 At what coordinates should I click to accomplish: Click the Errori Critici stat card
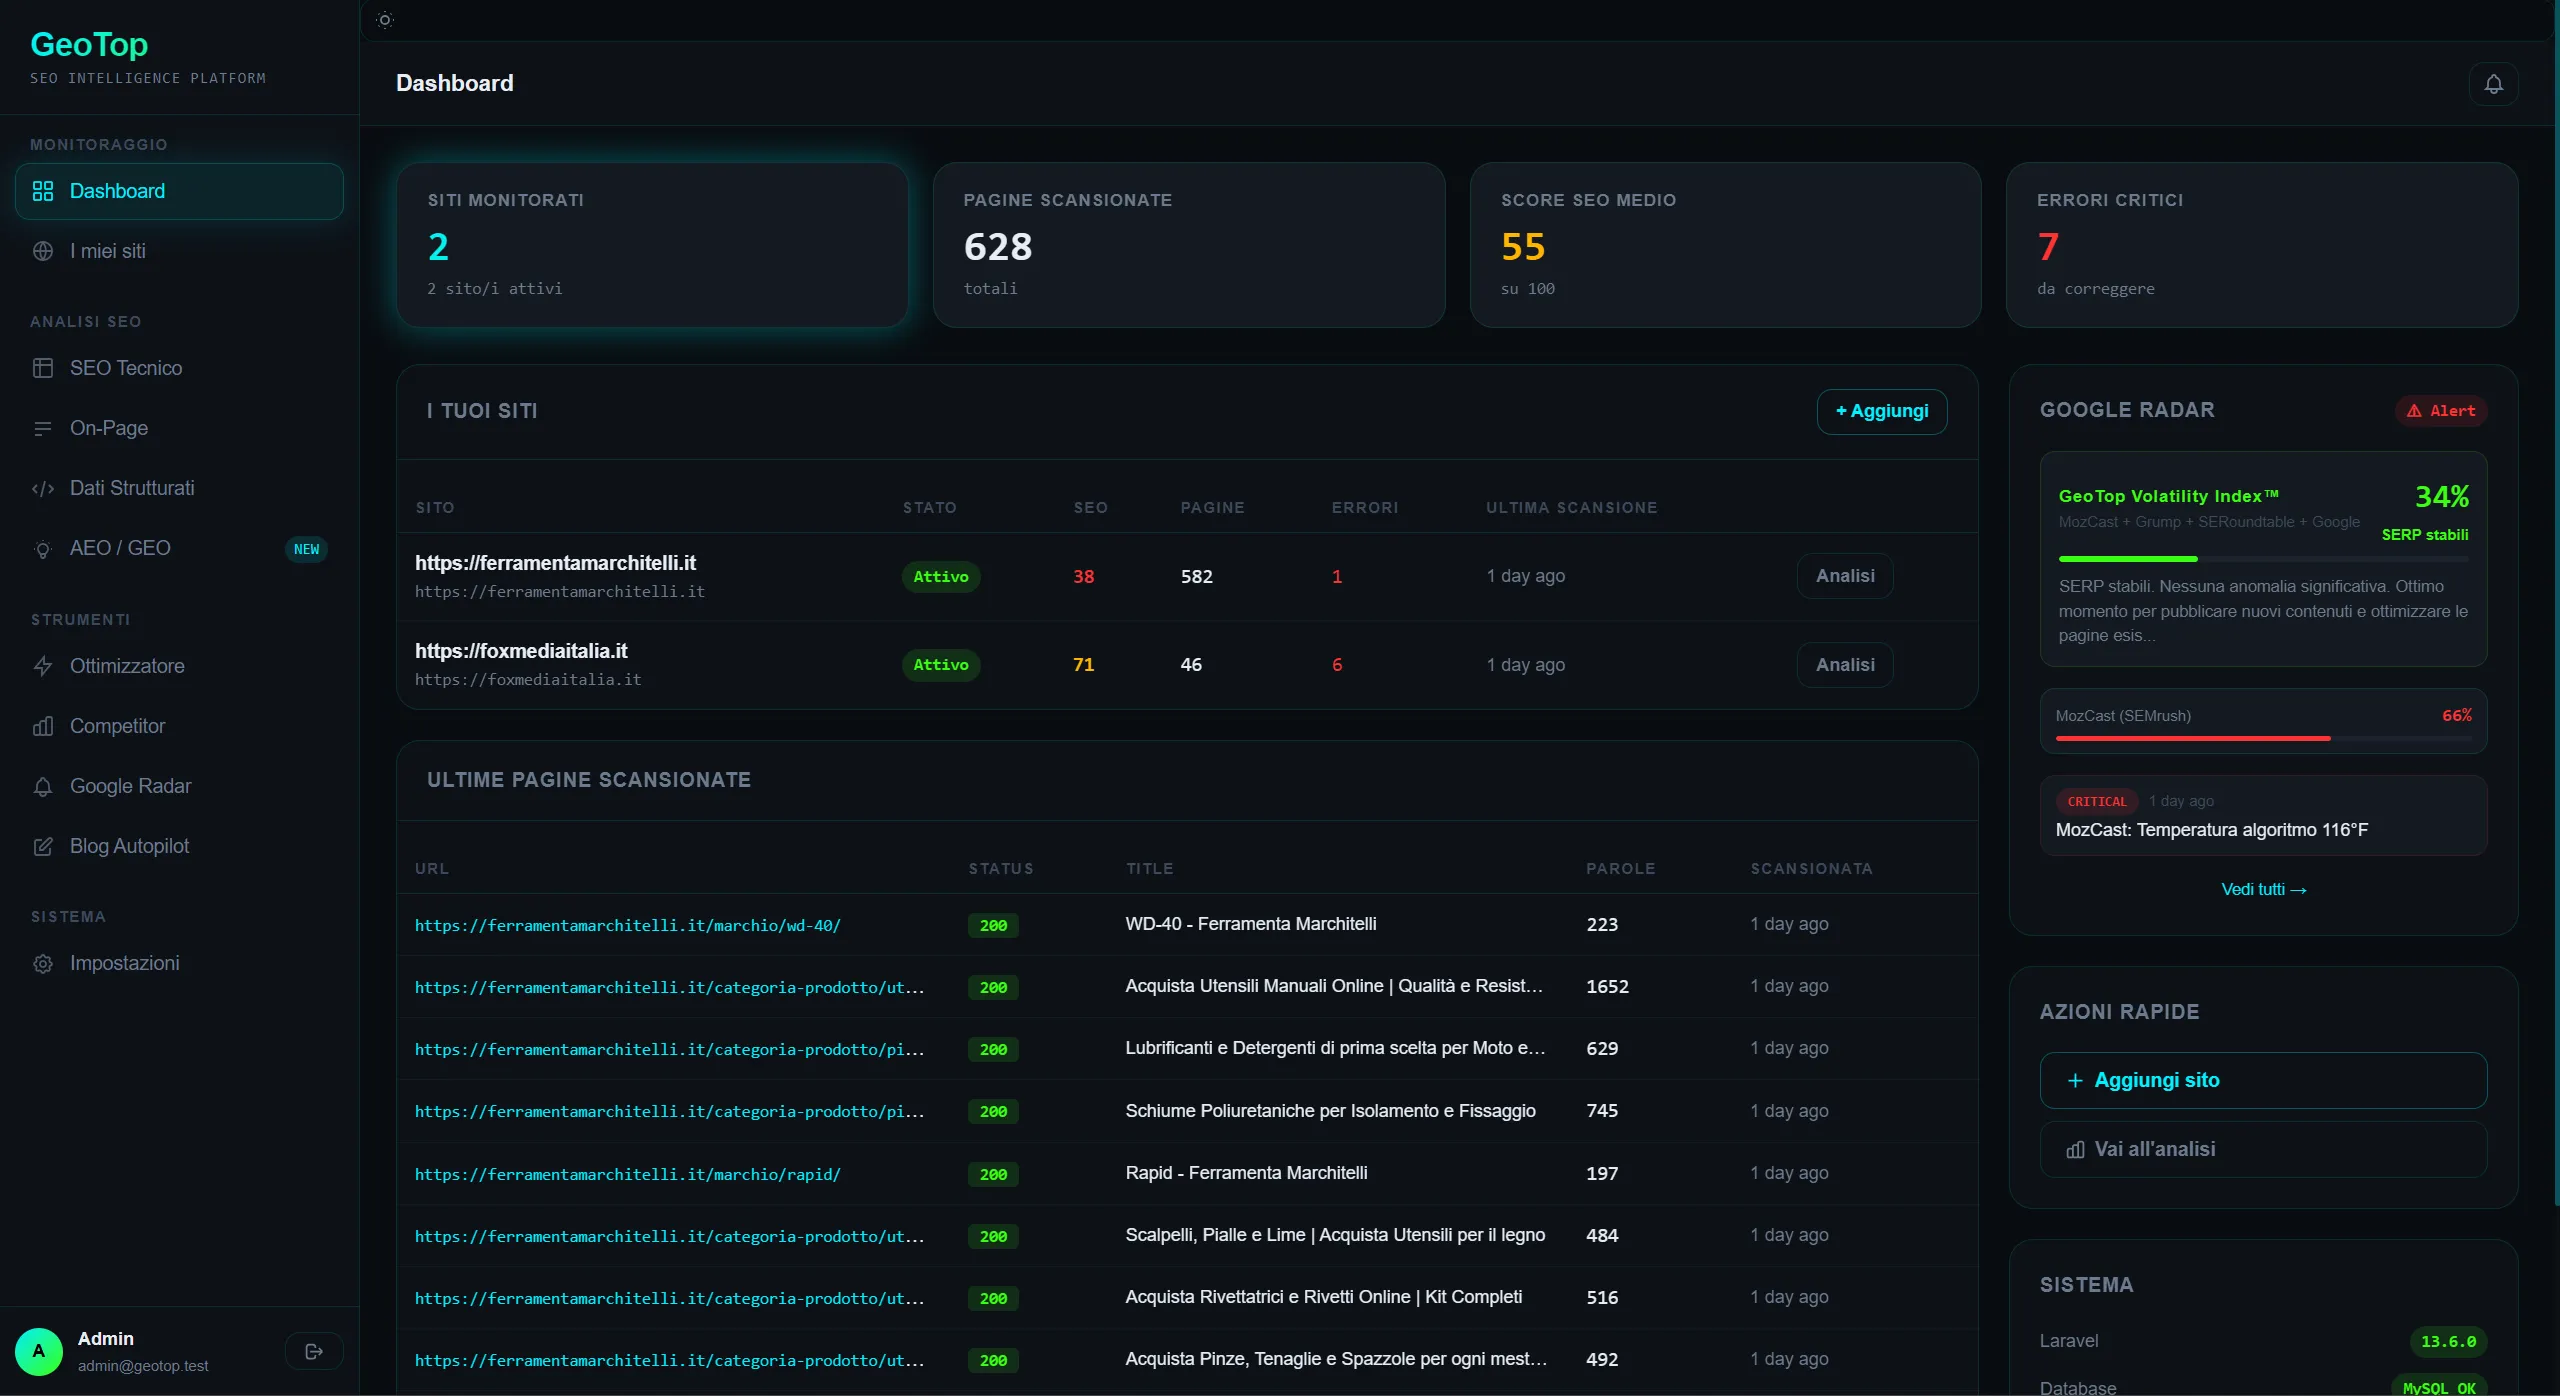tap(2262, 245)
